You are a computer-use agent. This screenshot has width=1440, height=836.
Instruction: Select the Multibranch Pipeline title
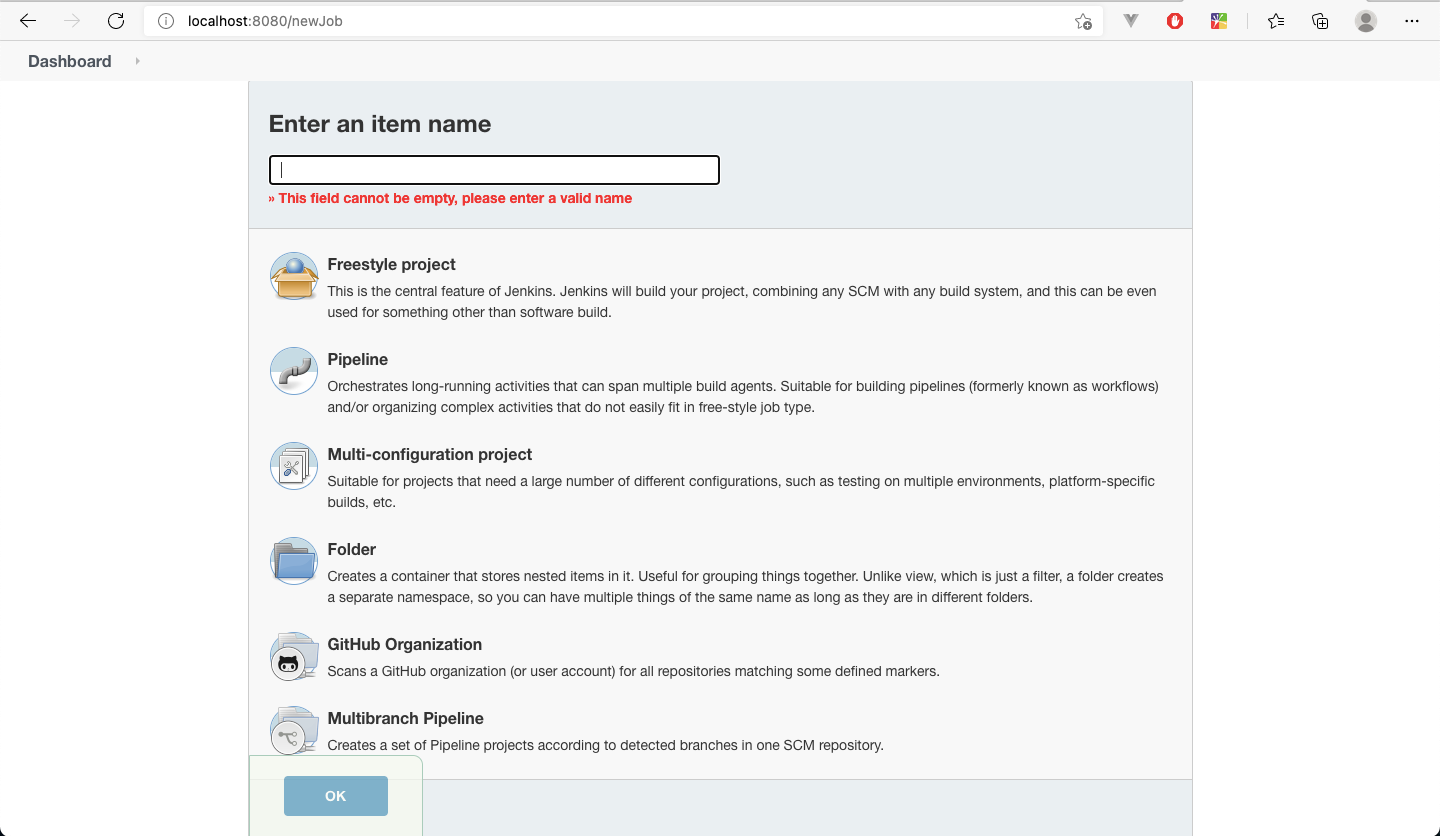(x=405, y=718)
